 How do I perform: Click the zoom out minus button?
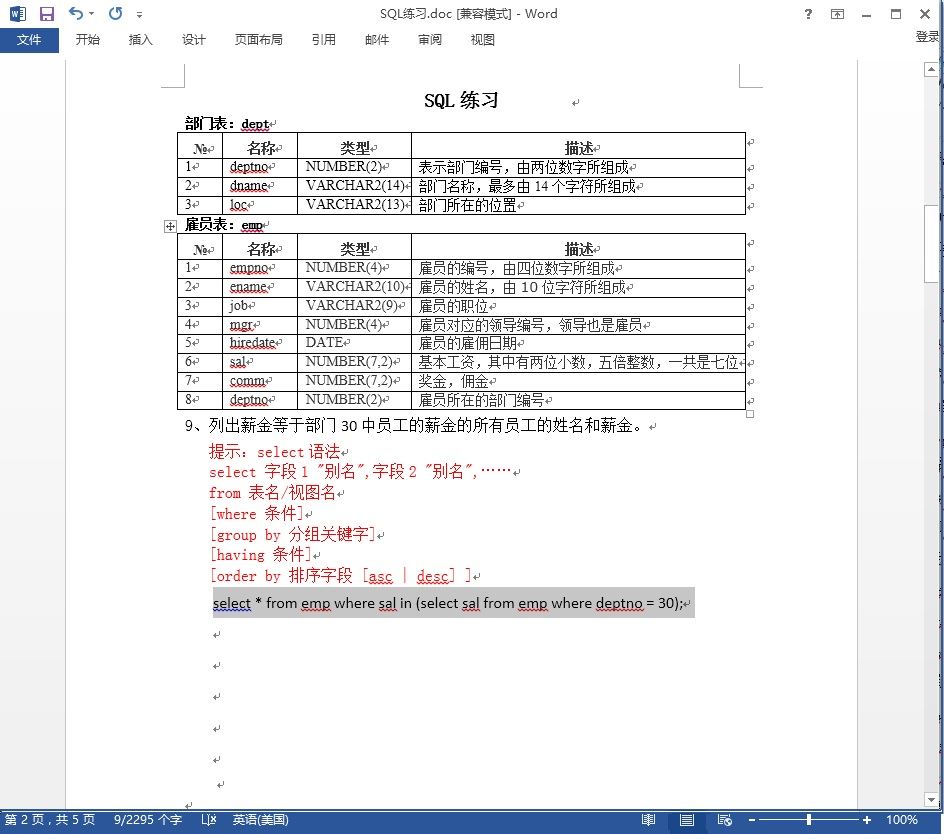pyautogui.click(x=752, y=820)
